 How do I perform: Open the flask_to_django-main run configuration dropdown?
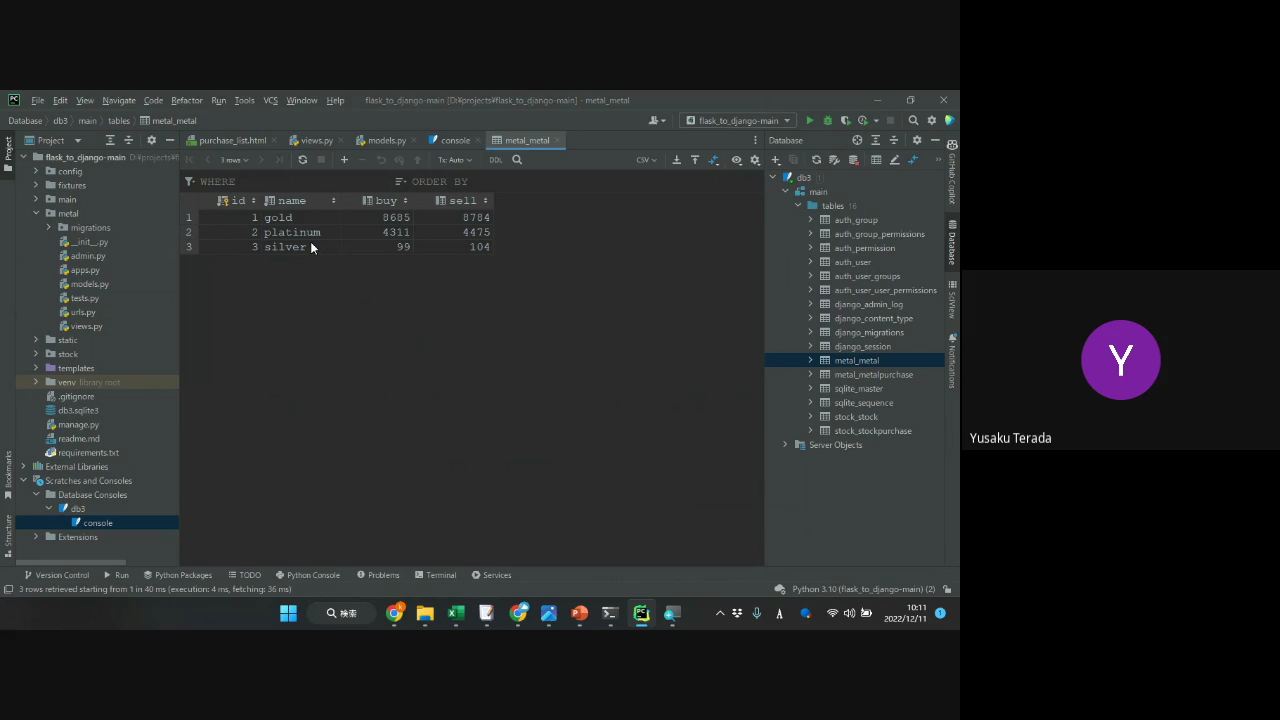pyautogui.click(x=738, y=121)
